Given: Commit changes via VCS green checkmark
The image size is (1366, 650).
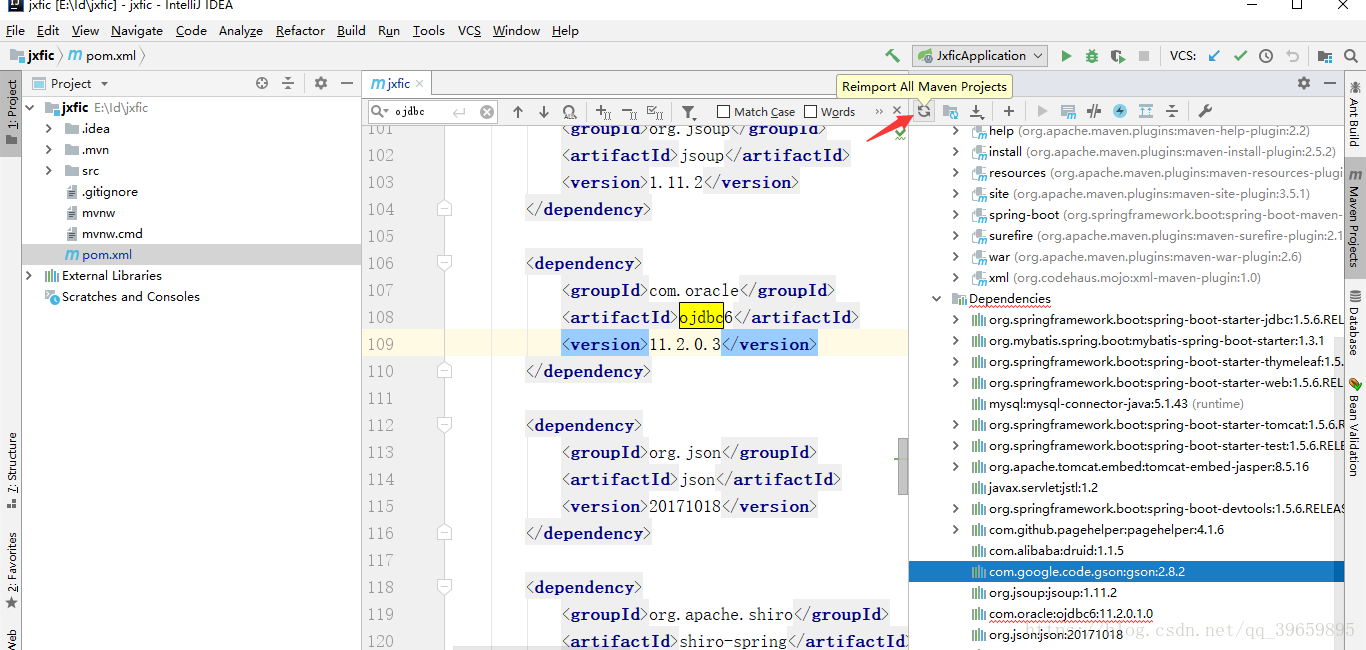Looking at the screenshot, I should click(x=1240, y=56).
